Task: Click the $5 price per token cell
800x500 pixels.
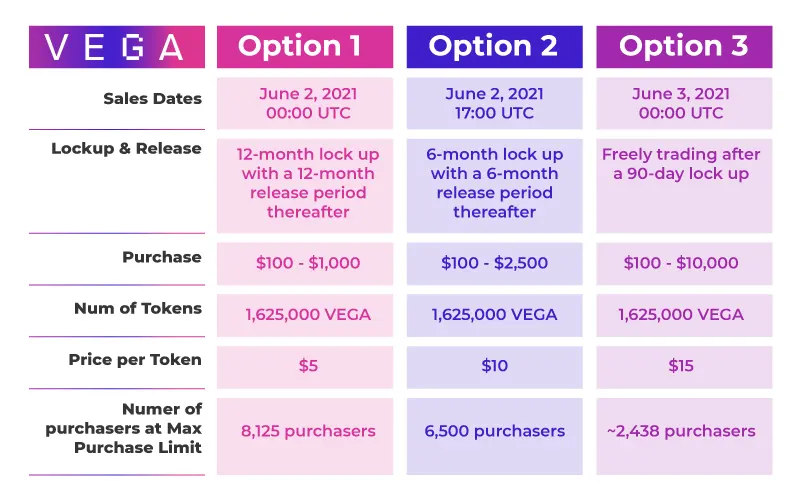Action: (305, 367)
